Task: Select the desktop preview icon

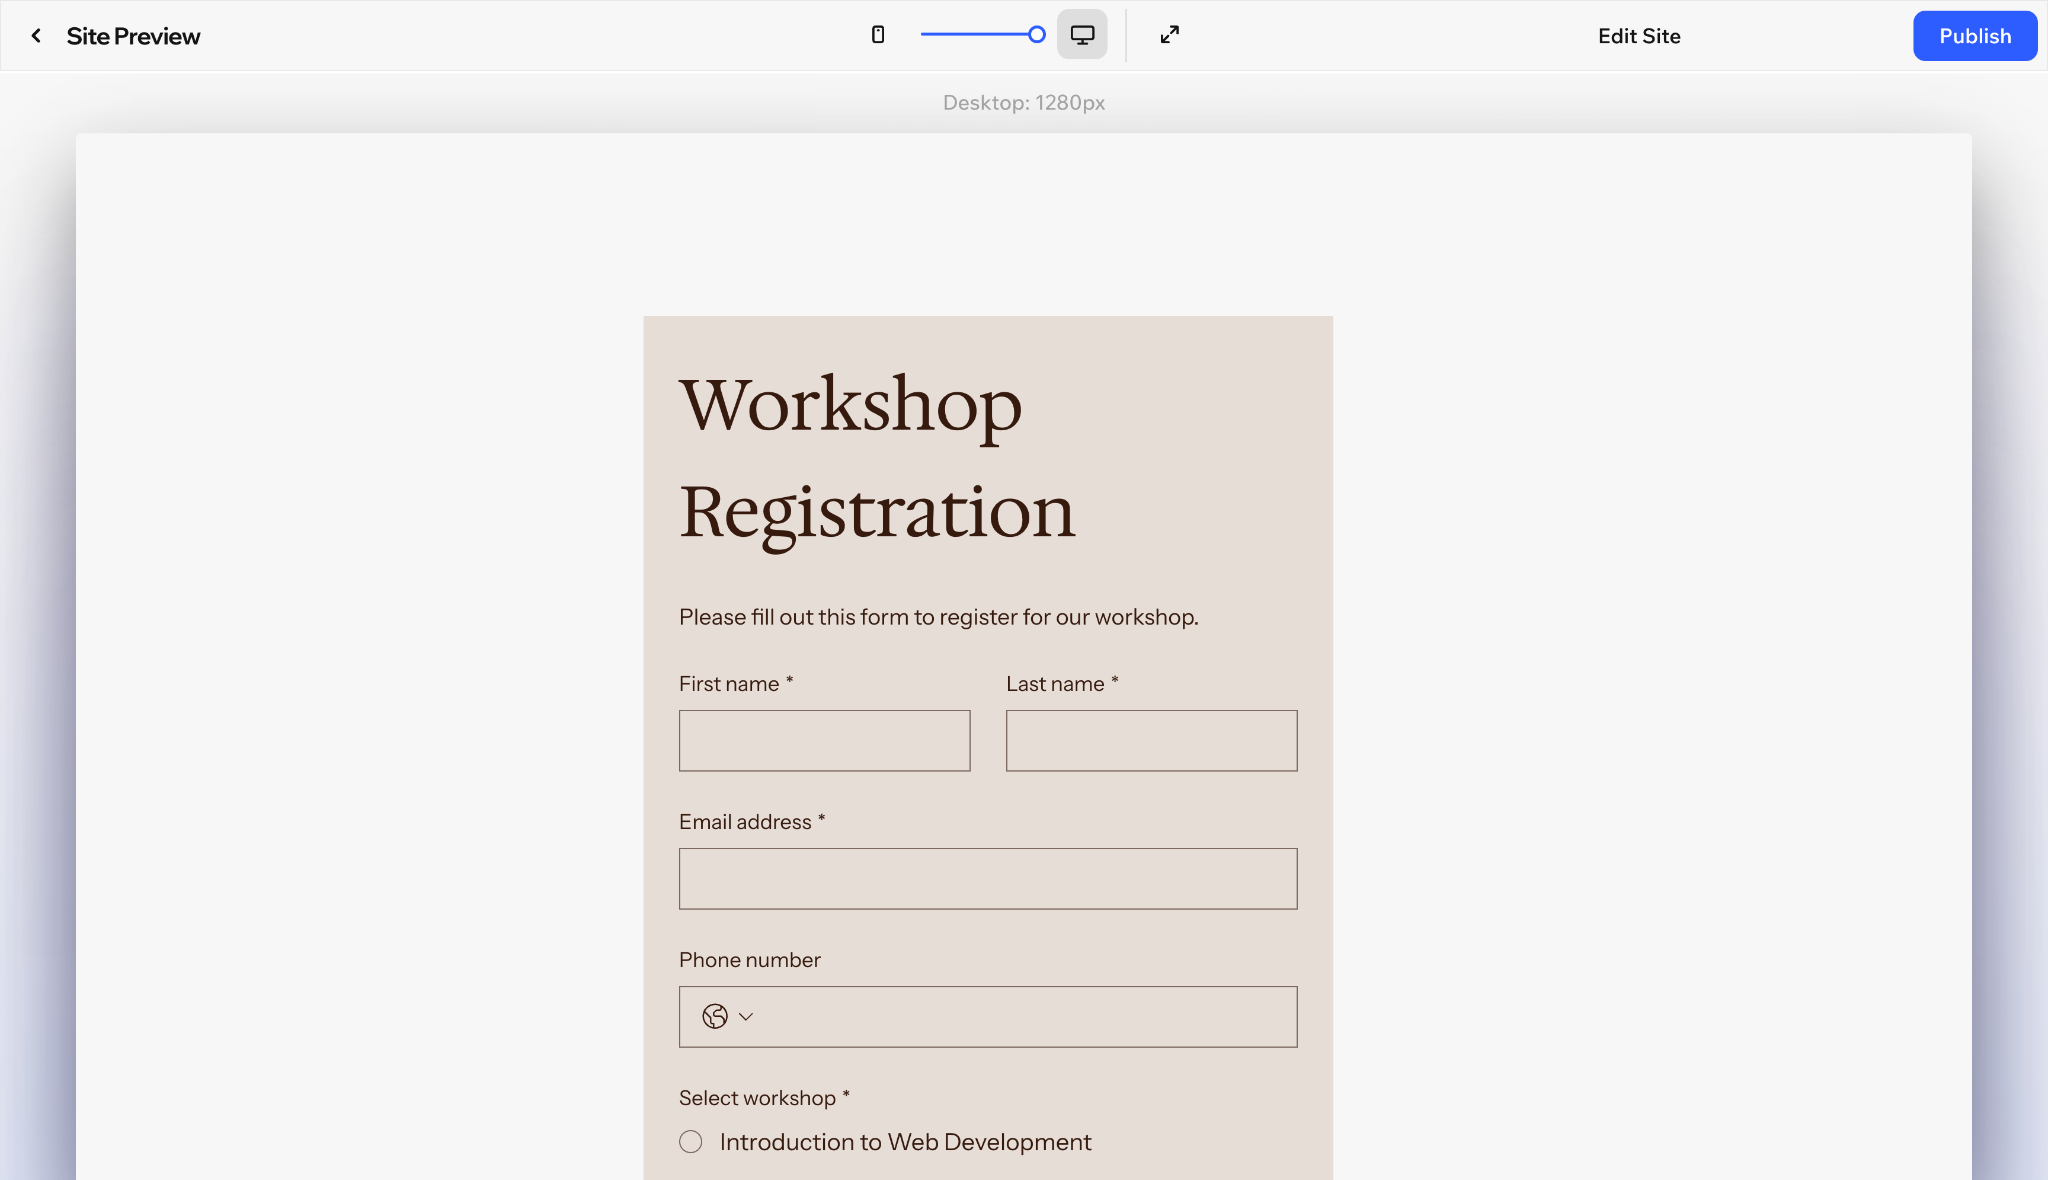Action: pyautogui.click(x=1082, y=35)
